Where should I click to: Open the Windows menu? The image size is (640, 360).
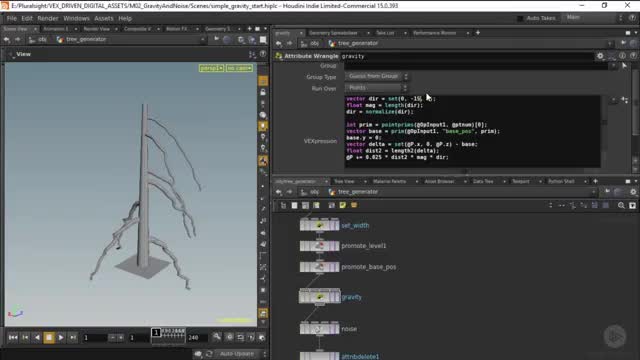coord(76,18)
